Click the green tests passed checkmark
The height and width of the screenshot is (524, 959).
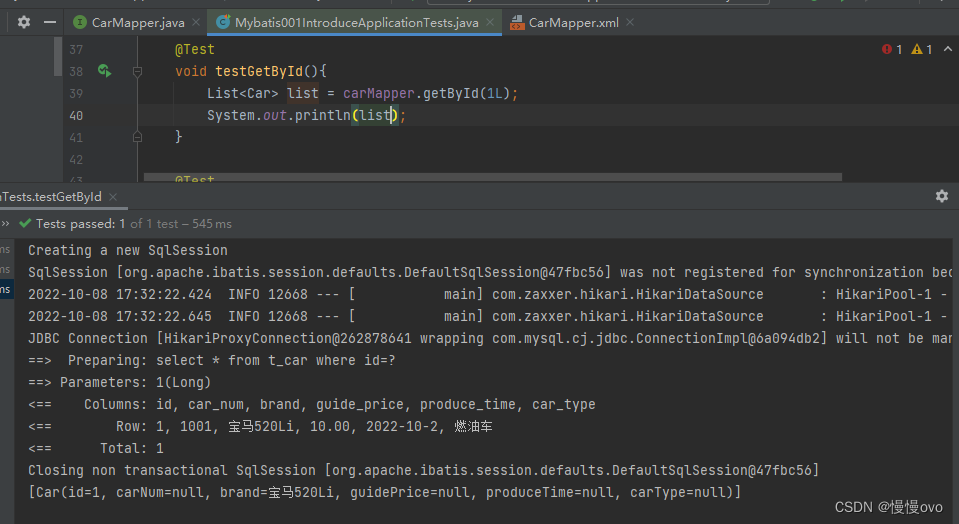click(25, 223)
